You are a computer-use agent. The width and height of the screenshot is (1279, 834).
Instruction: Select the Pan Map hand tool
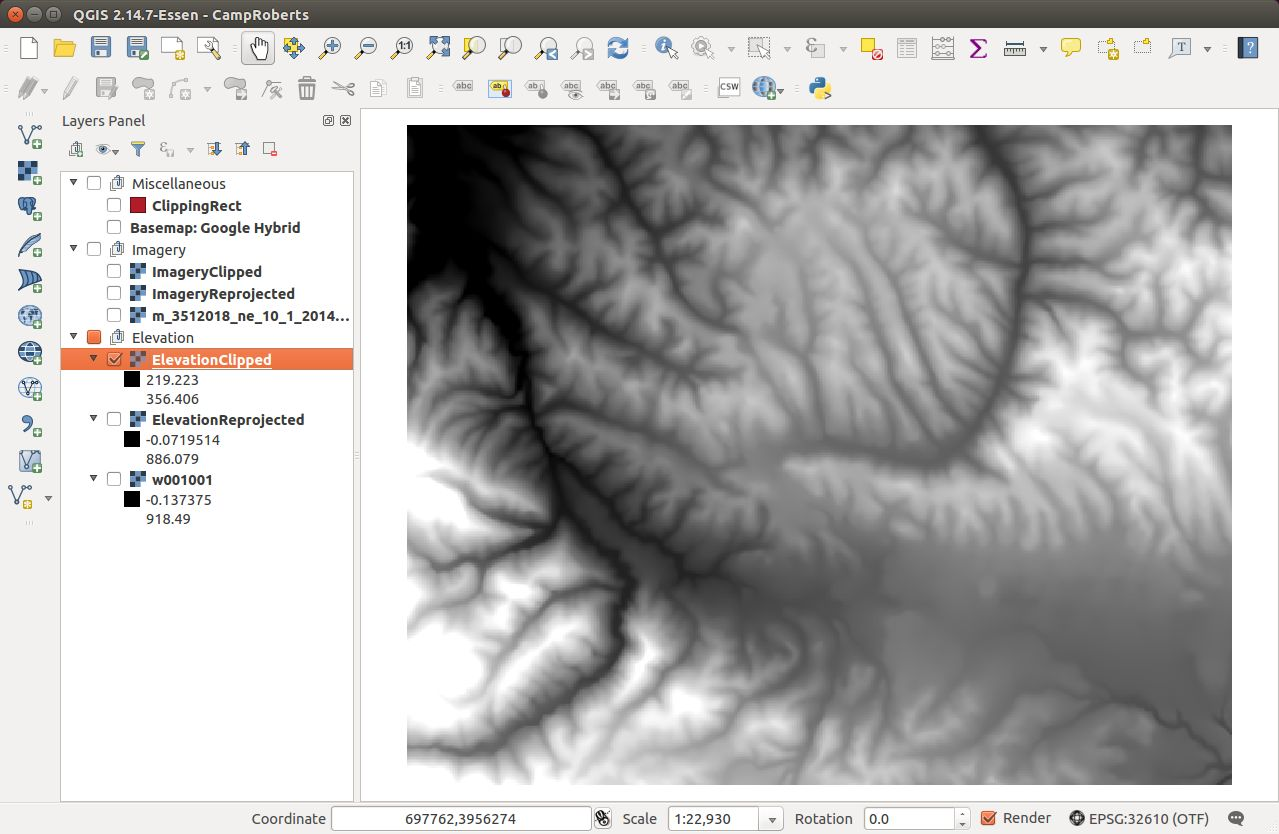(x=257, y=47)
